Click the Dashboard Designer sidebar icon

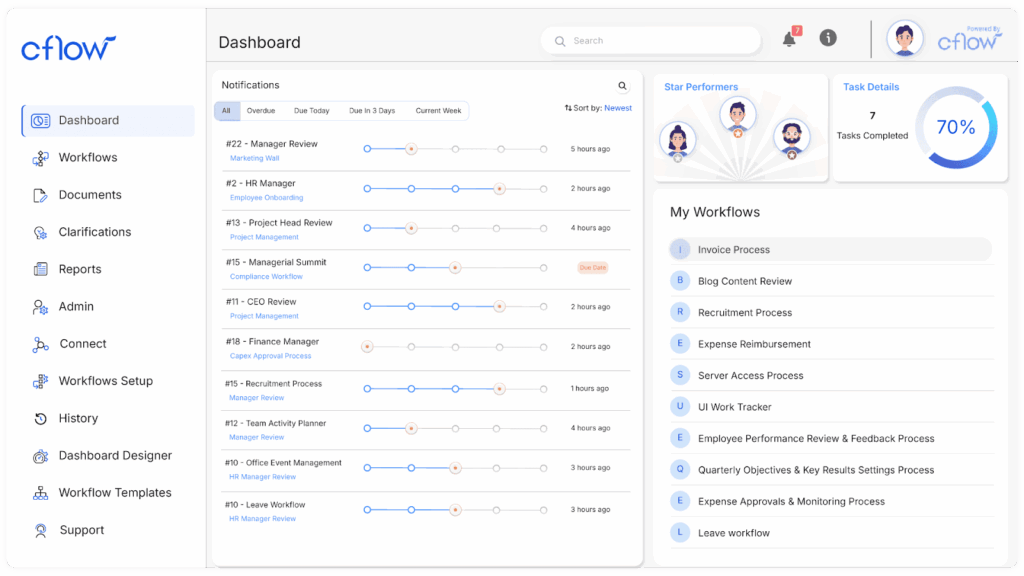(x=40, y=456)
